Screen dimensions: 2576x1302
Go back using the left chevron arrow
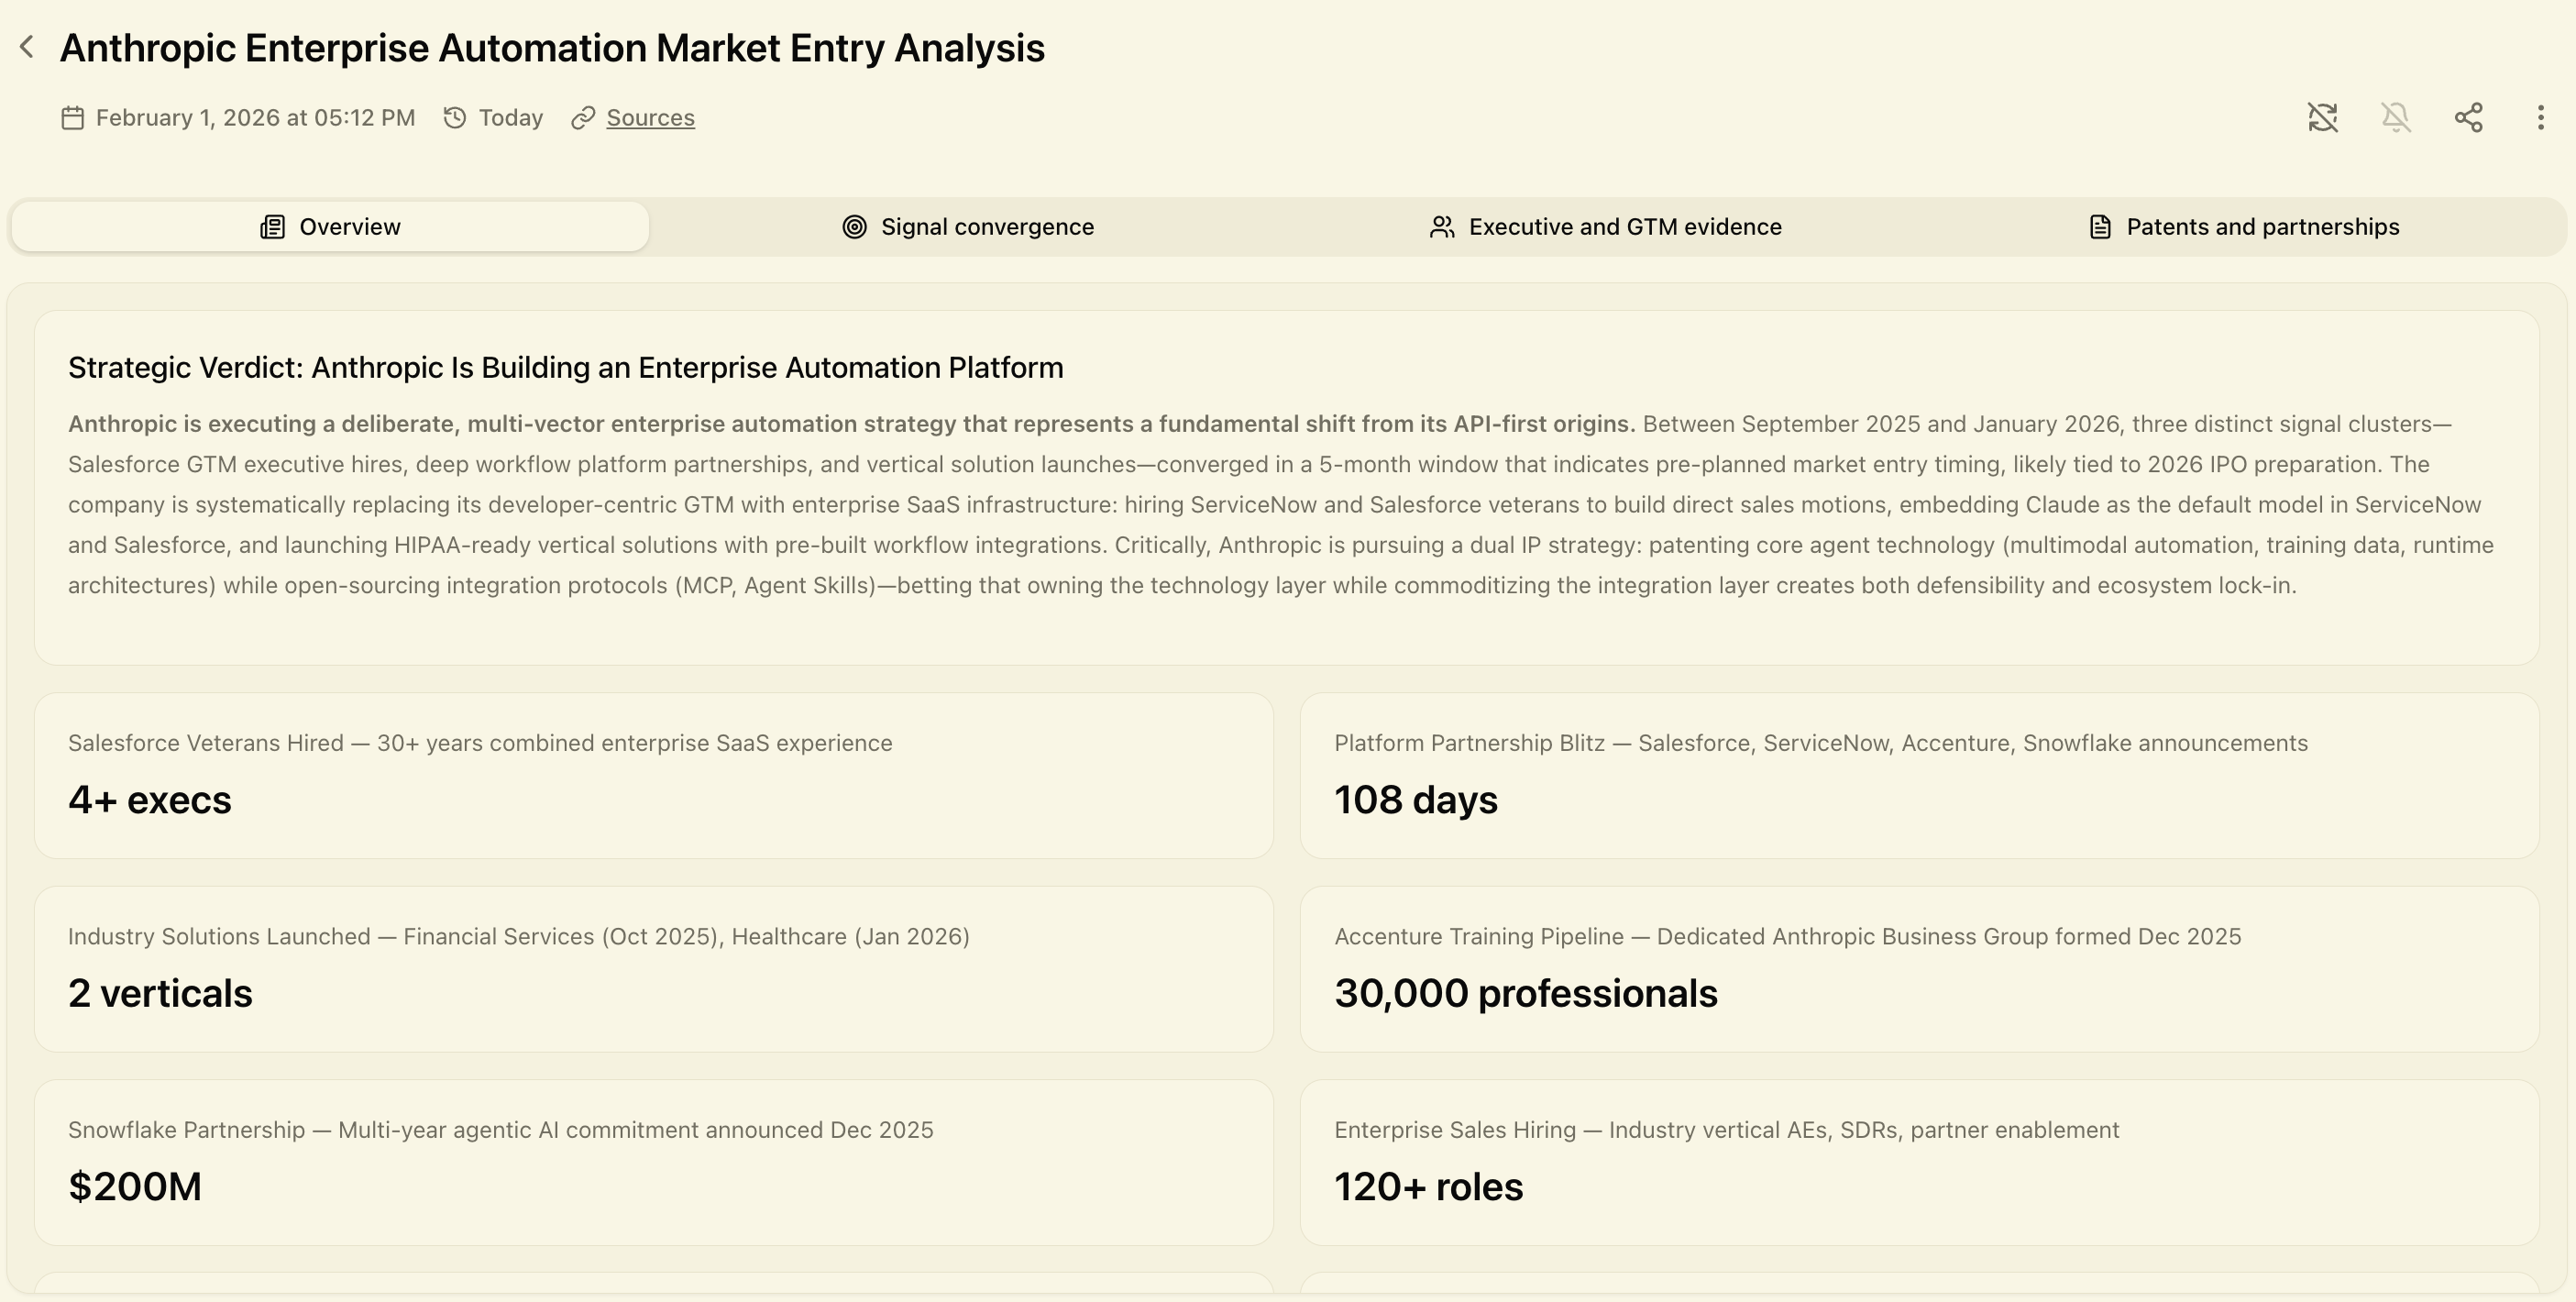click(x=28, y=47)
